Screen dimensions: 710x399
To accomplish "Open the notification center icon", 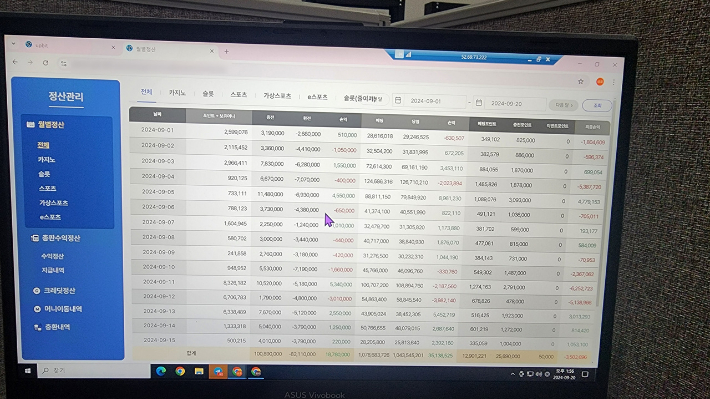I will 585,374.
